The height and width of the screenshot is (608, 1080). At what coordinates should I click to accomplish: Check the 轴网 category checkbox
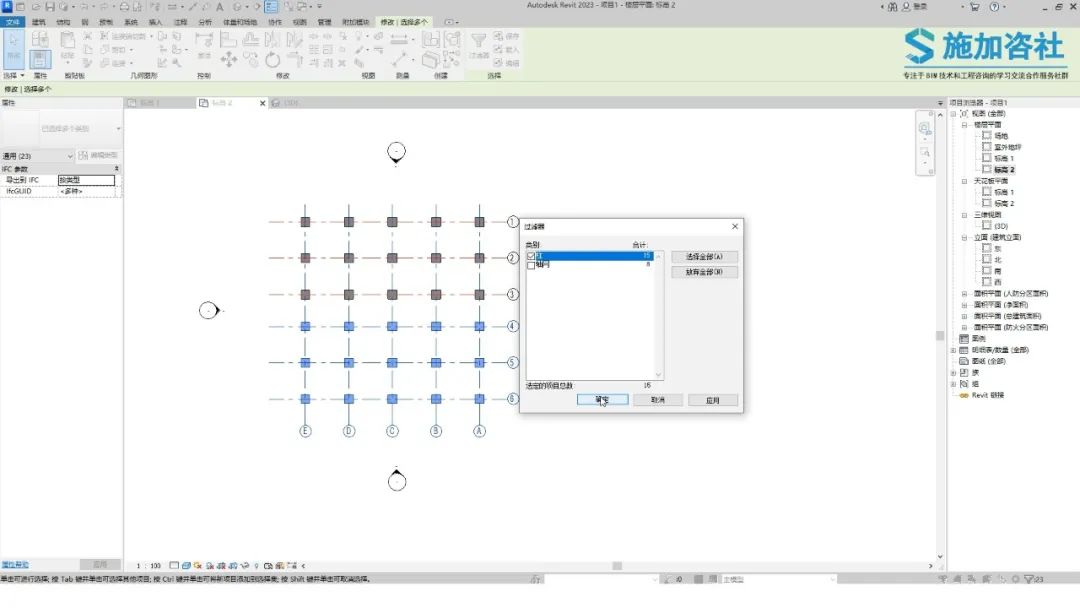530,265
